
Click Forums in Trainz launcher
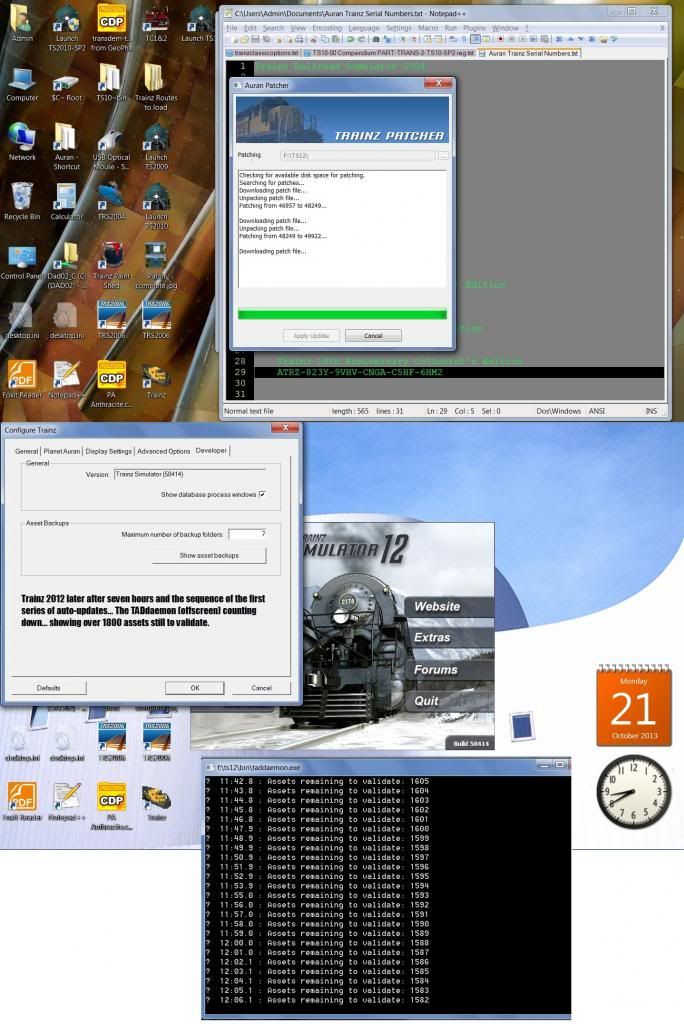pyautogui.click(x=449, y=669)
